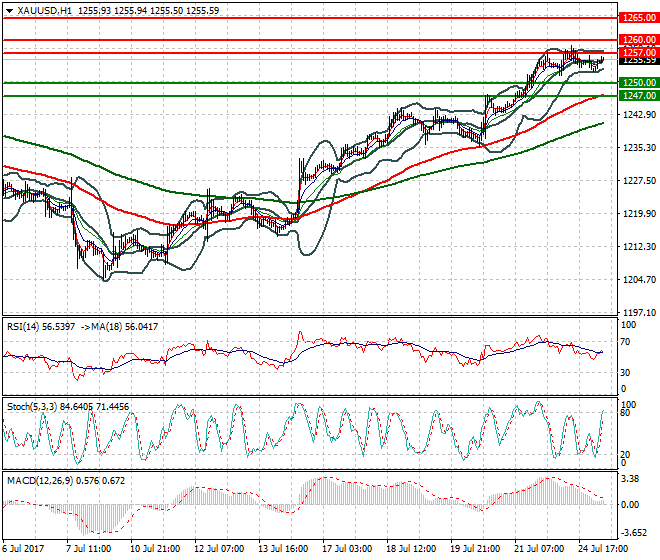Select the 7 Jul 11:00 time label

pos(88,549)
